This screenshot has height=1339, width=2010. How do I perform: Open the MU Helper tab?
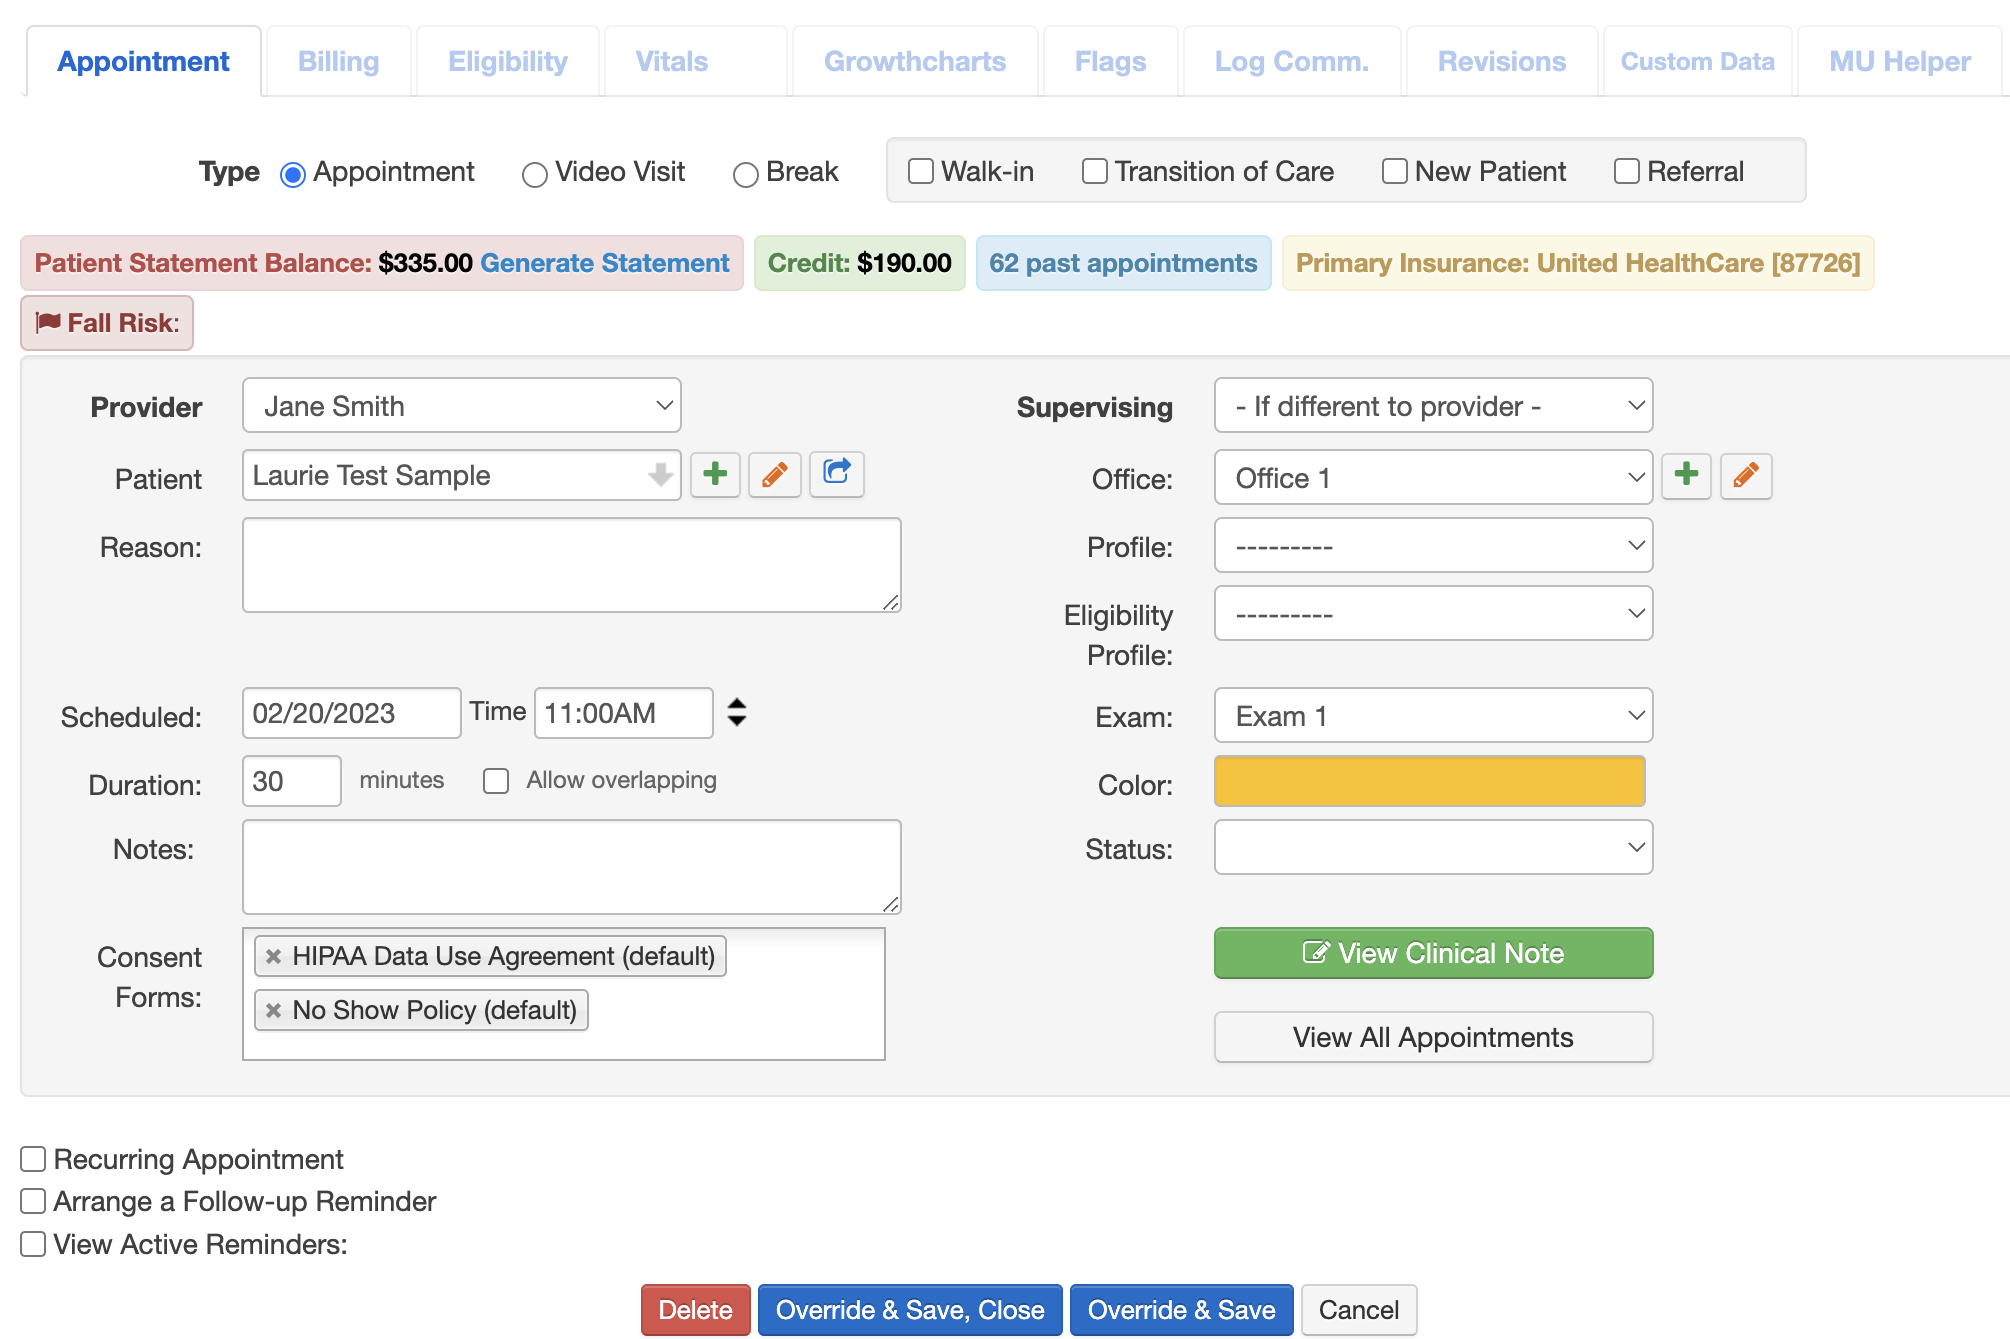[x=1900, y=61]
